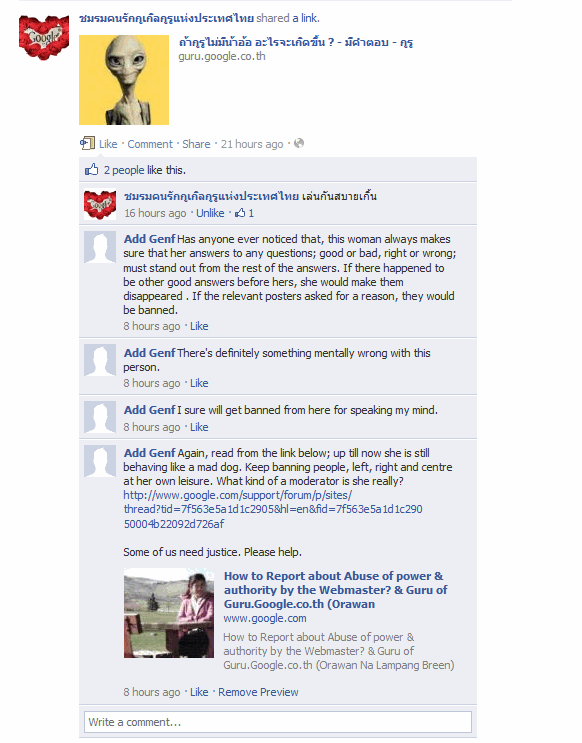The image size is (582, 743).
Task: Click thumbs-up count icon on first comment
Action: [241, 213]
